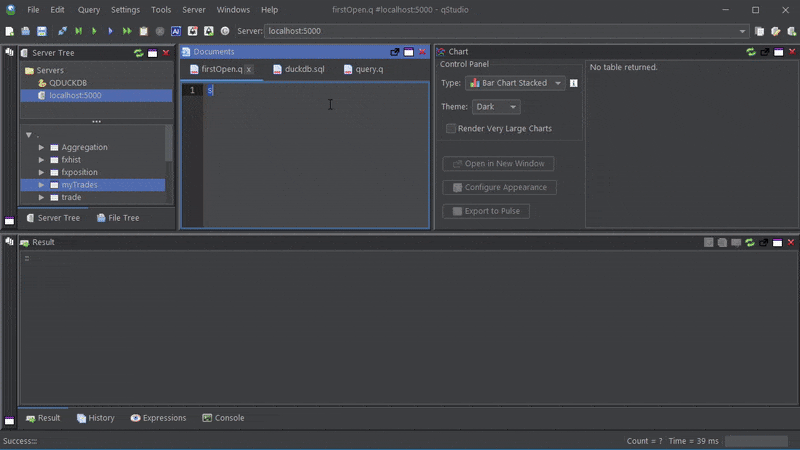Screen dimensions: 800x450
Task: Open the chart Type dropdown
Action: tap(514, 83)
